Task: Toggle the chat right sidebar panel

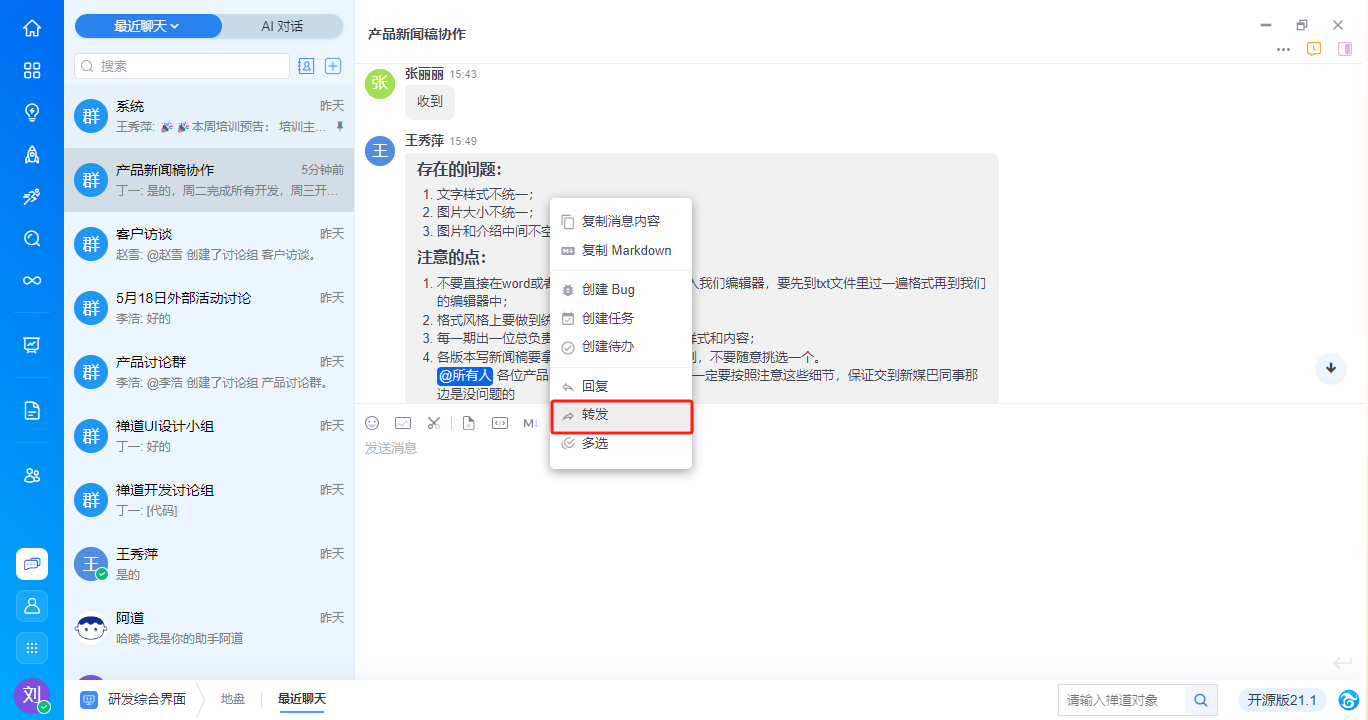Action: [x=1345, y=49]
